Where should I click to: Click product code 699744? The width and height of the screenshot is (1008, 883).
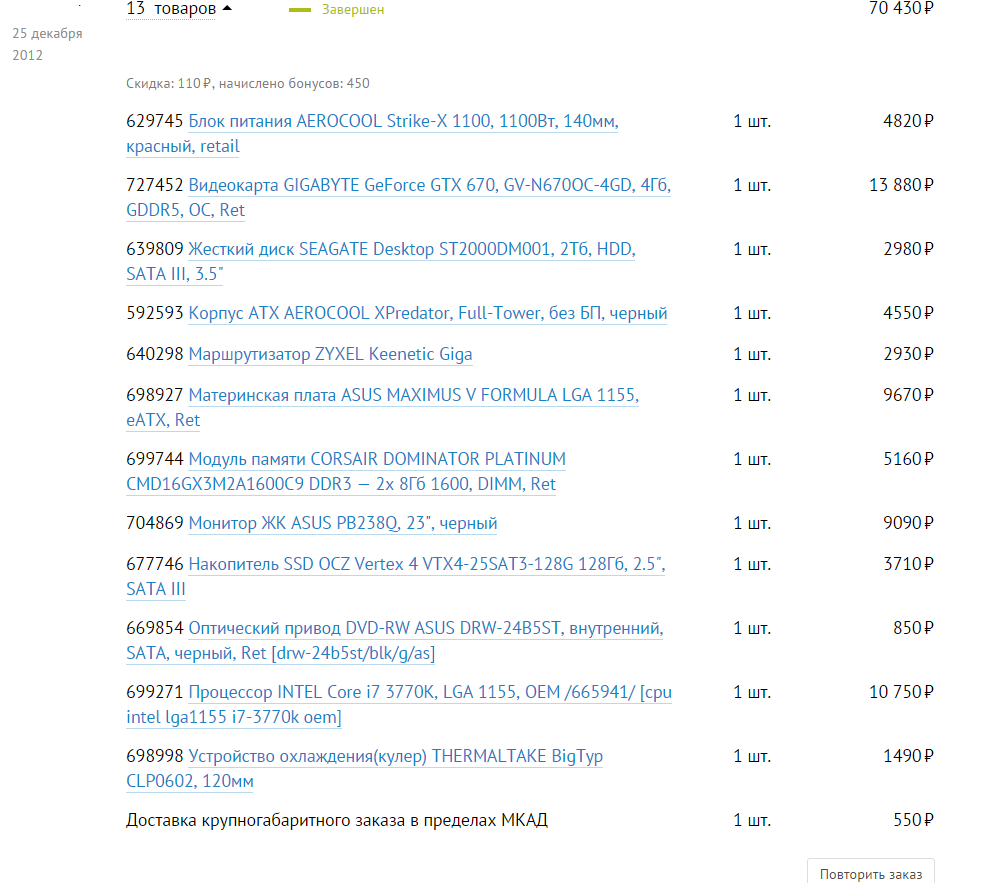click(155, 459)
